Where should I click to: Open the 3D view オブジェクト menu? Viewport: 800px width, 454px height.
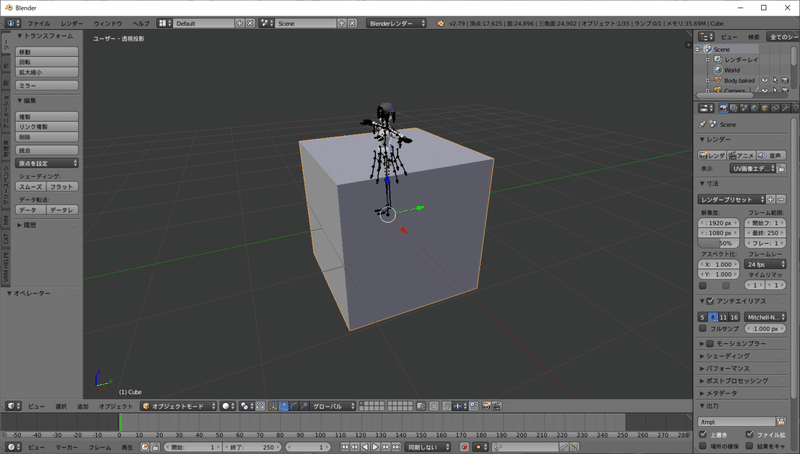click(x=116, y=406)
